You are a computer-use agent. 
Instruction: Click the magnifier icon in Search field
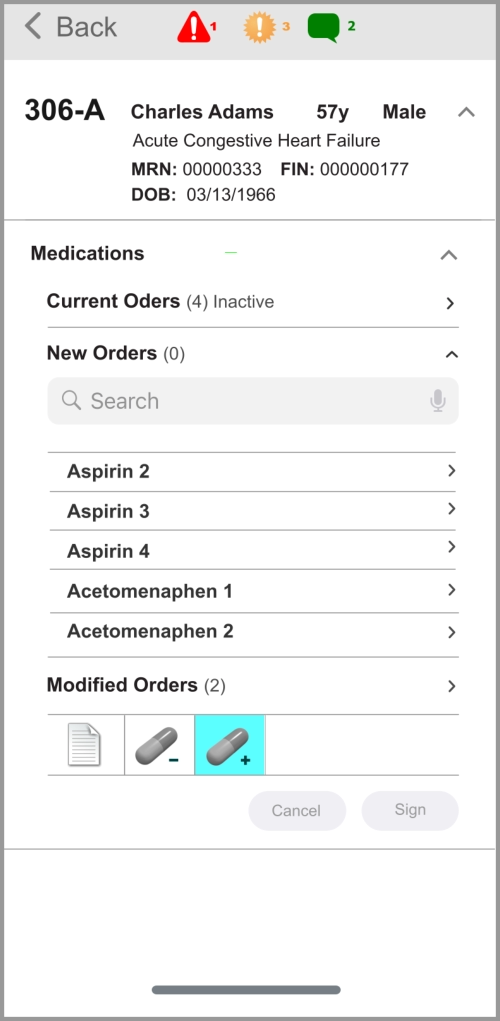(x=71, y=400)
